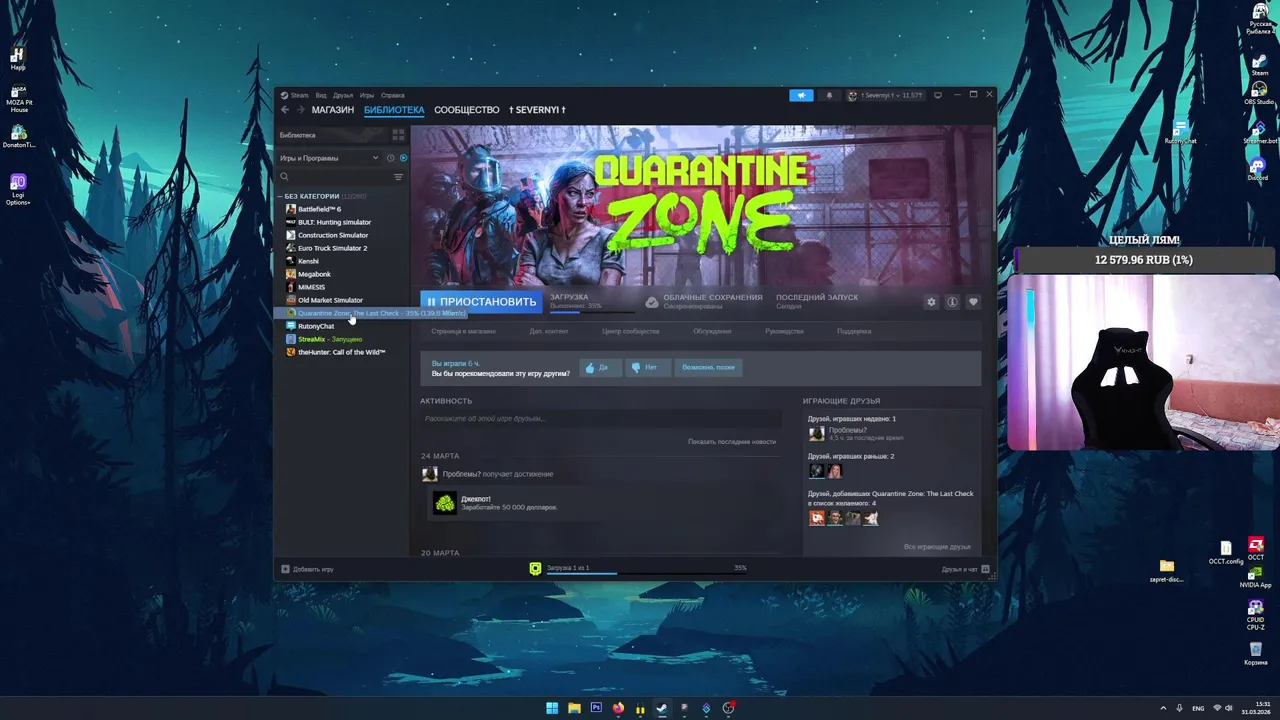This screenshot has height=720, width=1280.
Task: Open the † SEVERNYI † profile tab
Action: [x=537, y=110]
